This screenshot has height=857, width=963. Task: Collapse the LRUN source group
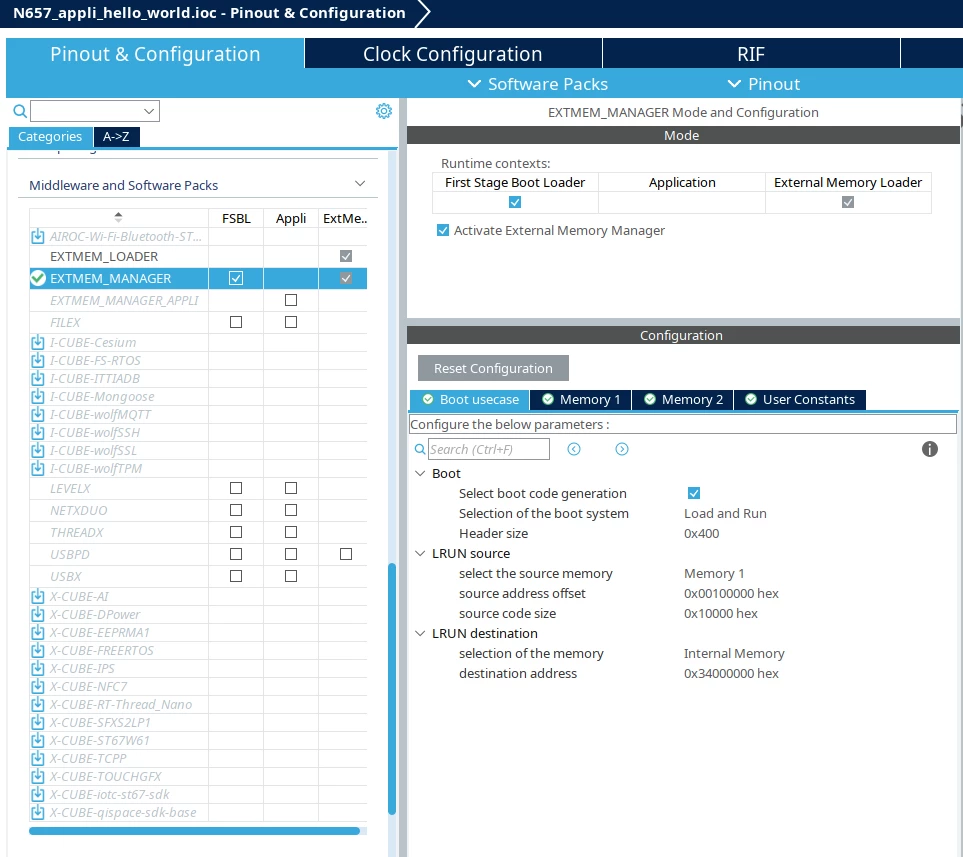pos(421,554)
